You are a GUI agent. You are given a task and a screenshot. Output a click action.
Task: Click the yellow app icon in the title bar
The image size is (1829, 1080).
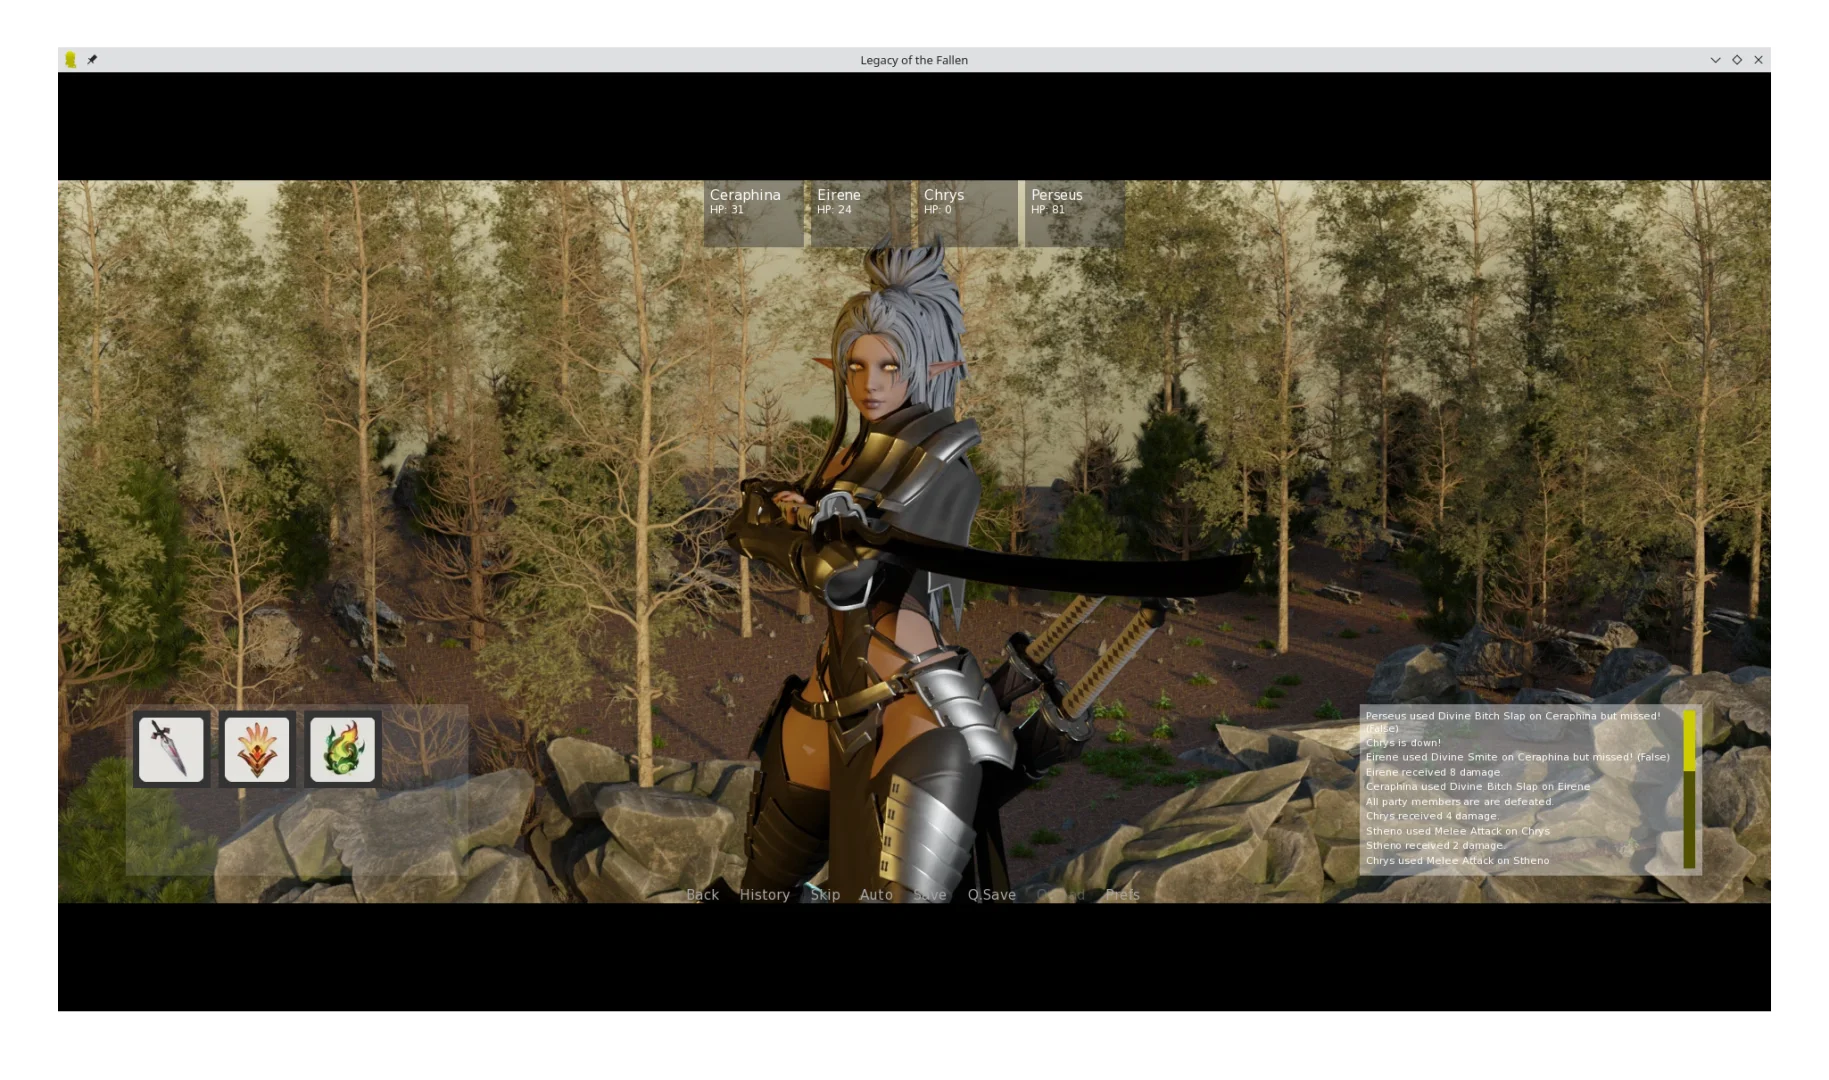(70, 60)
